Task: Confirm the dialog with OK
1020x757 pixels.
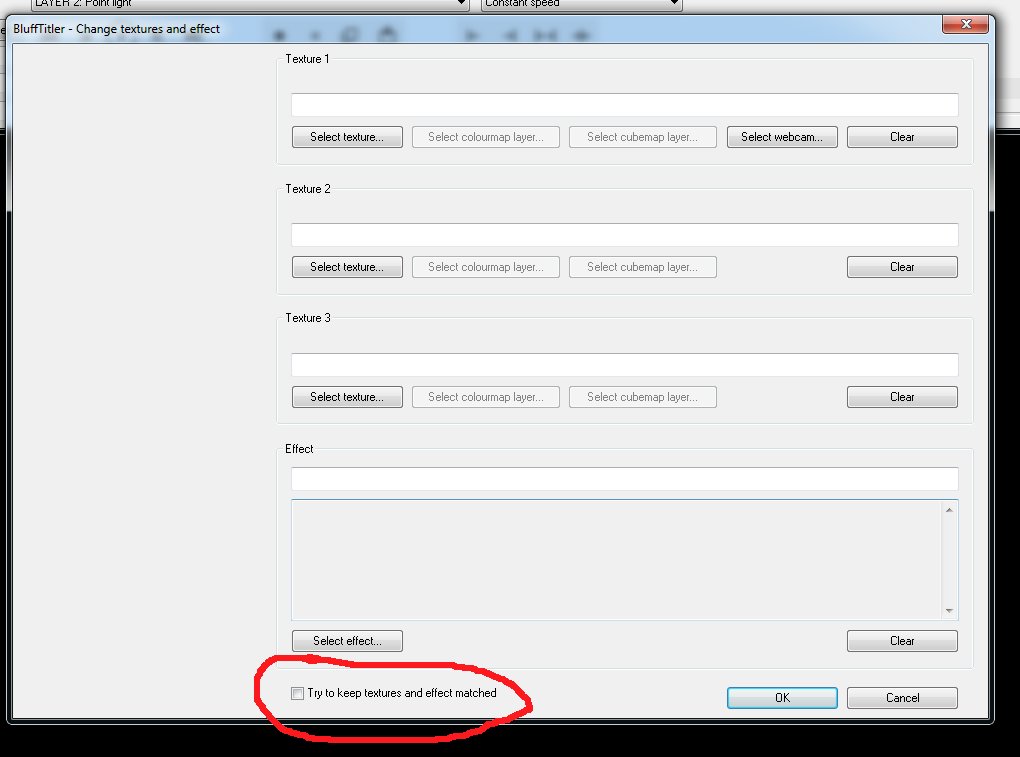Action: pyautogui.click(x=782, y=698)
